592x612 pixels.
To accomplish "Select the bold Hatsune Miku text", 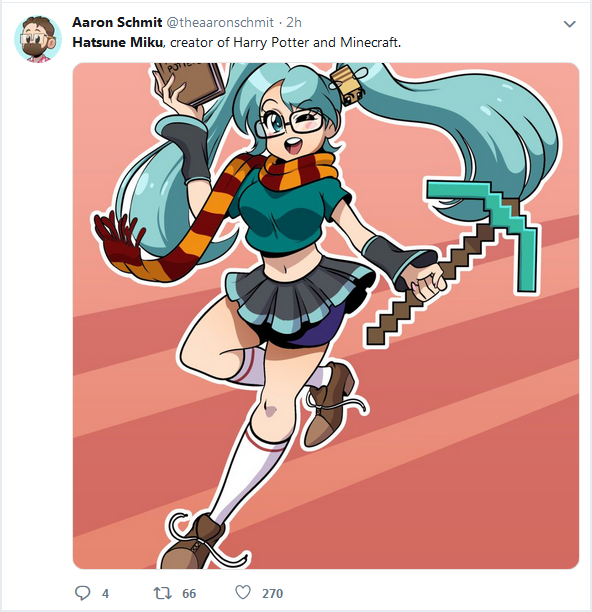I will point(117,42).
